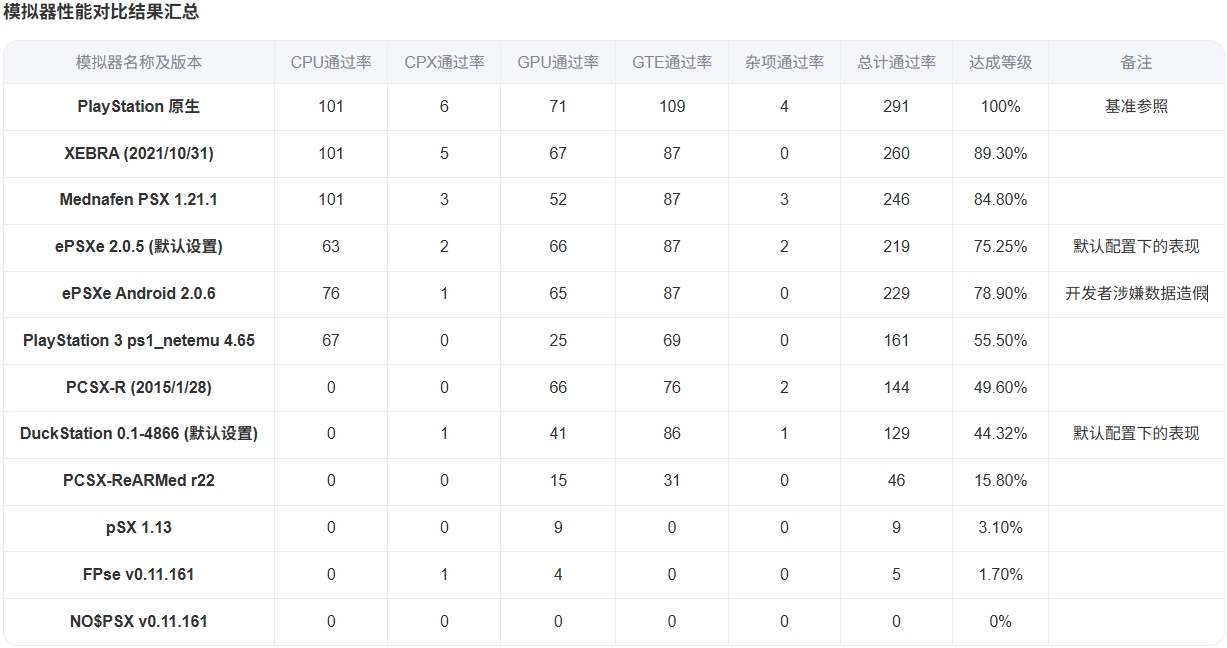Click the 默认配置下的表现 note in ePSXe 2.0.5 row
Screen dimensions: 1227x648
click(x=1136, y=246)
